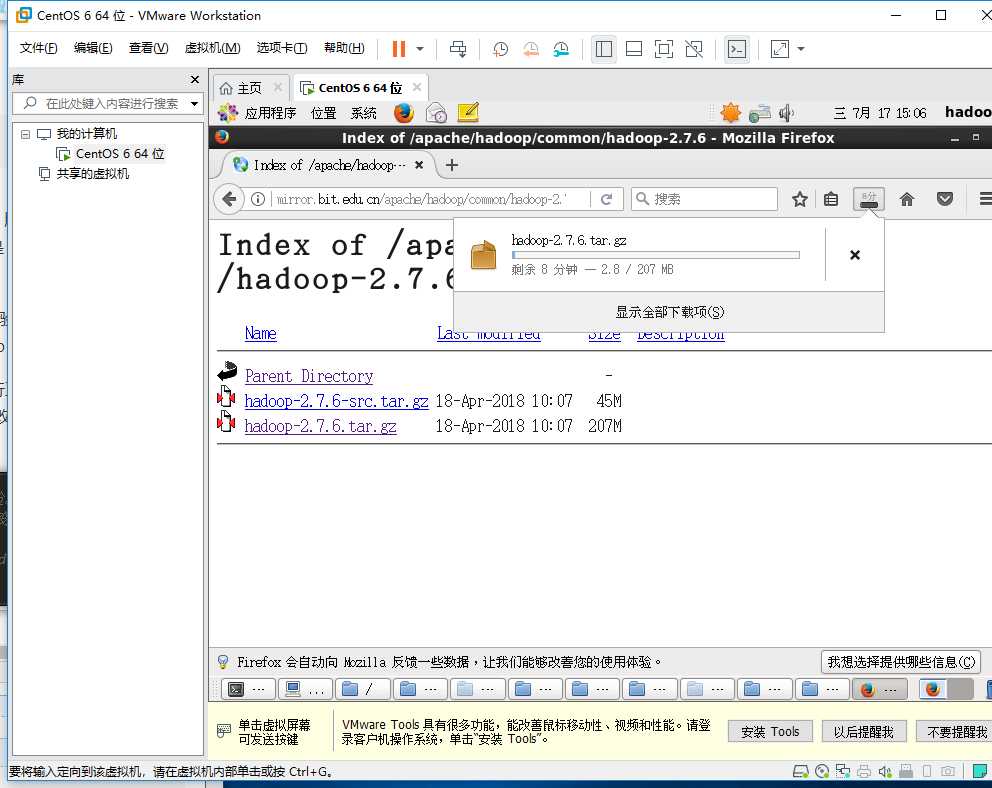Launch the mail client icon in GNOME panel
The image size is (992, 788).
pyautogui.click(x=437, y=113)
